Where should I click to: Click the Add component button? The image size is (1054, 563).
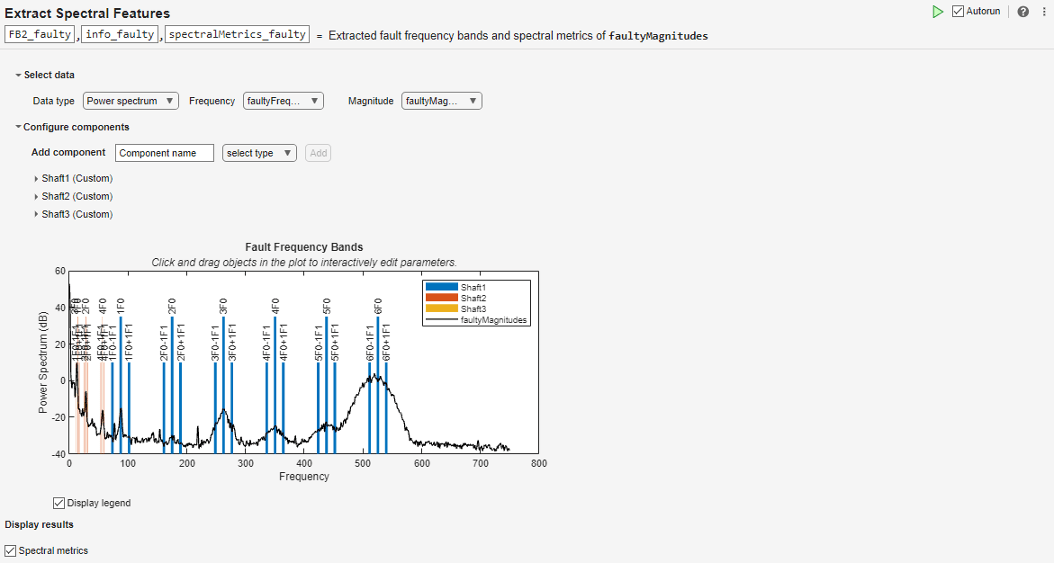(x=318, y=153)
